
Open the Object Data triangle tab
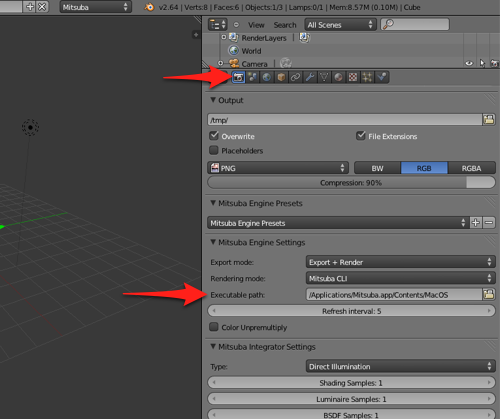(x=324, y=77)
